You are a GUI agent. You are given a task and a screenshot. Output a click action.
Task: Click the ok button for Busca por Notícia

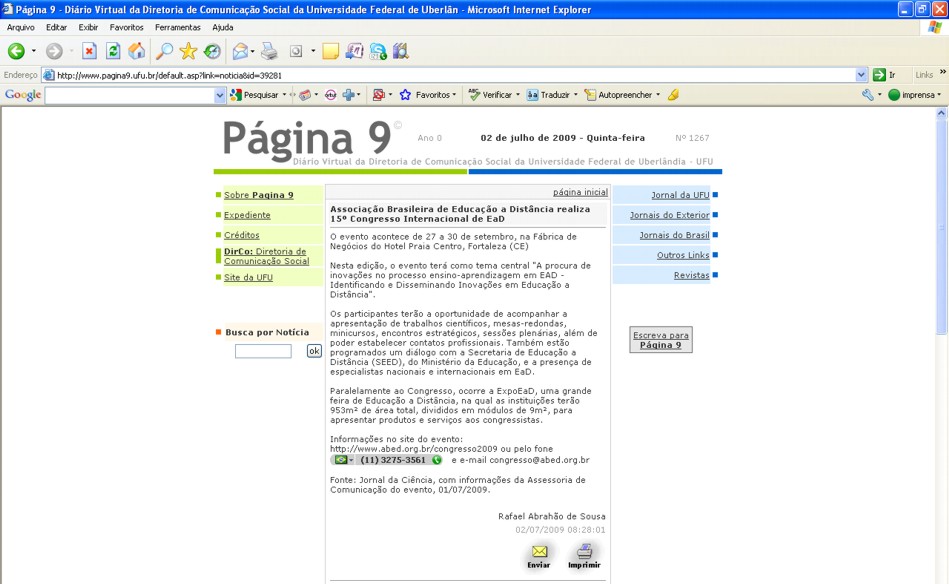pyautogui.click(x=314, y=351)
